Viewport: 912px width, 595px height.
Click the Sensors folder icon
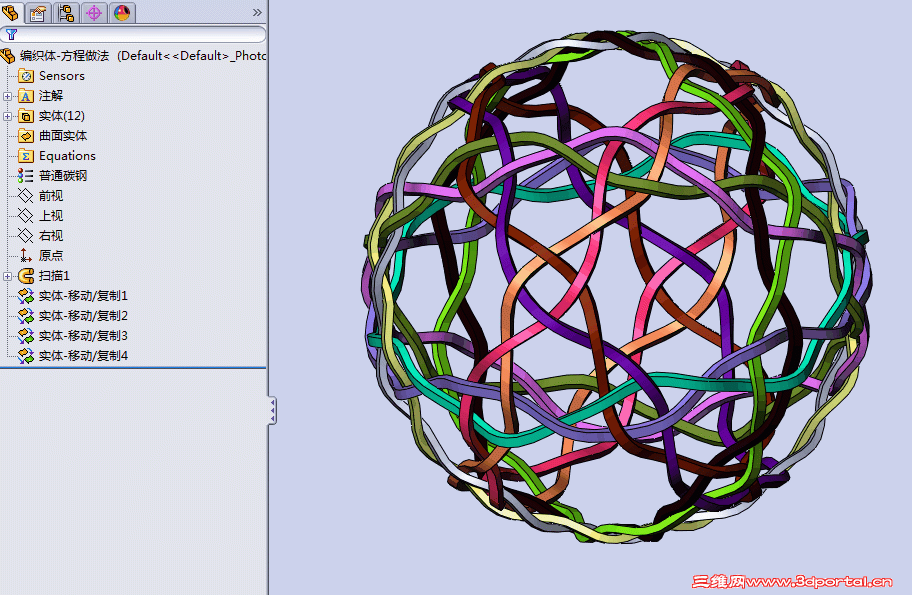pos(26,76)
